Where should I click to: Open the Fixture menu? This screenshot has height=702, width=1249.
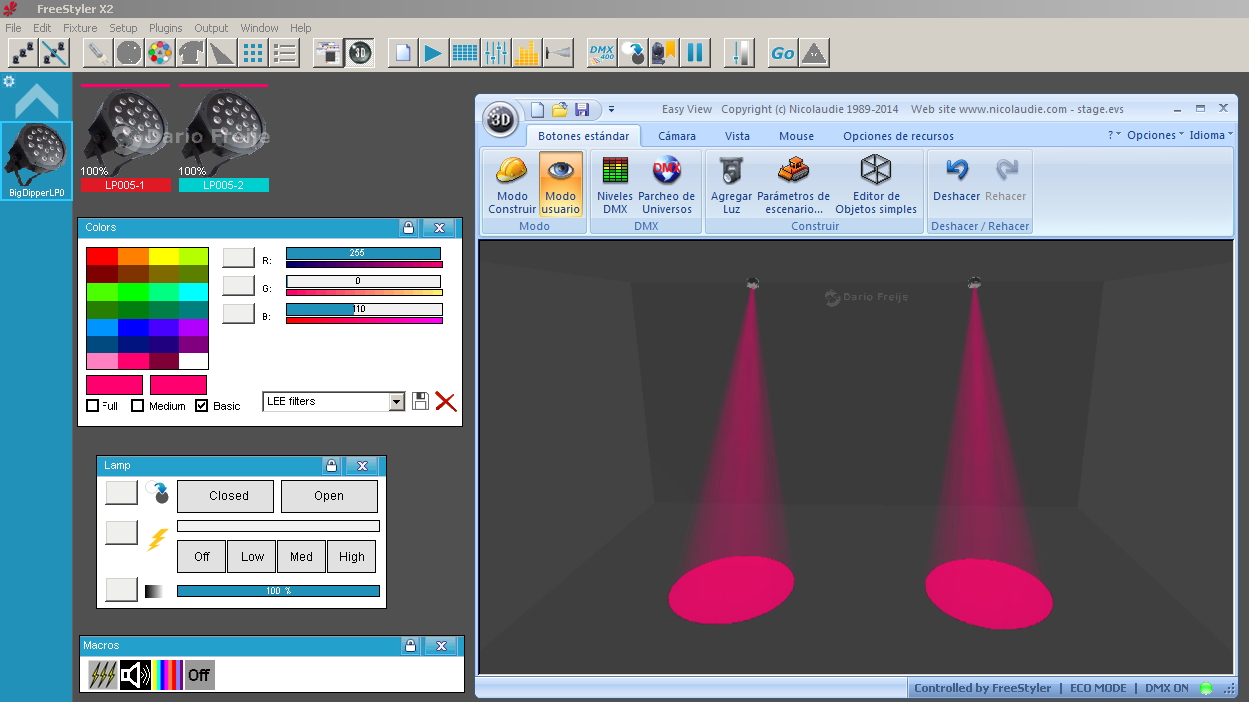pyautogui.click(x=80, y=28)
